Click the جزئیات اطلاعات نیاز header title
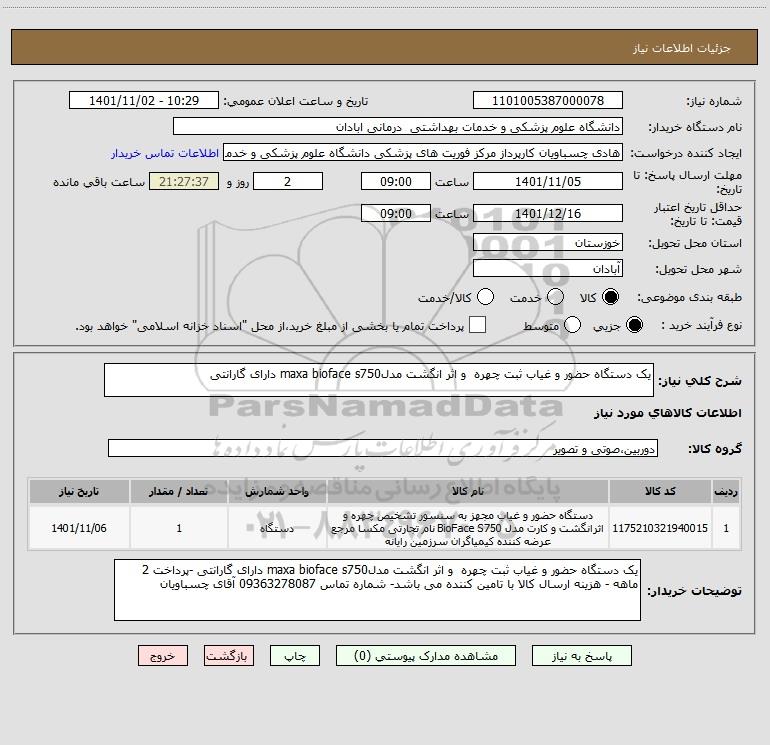Viewport: 770px width, 745px height. 681,48
